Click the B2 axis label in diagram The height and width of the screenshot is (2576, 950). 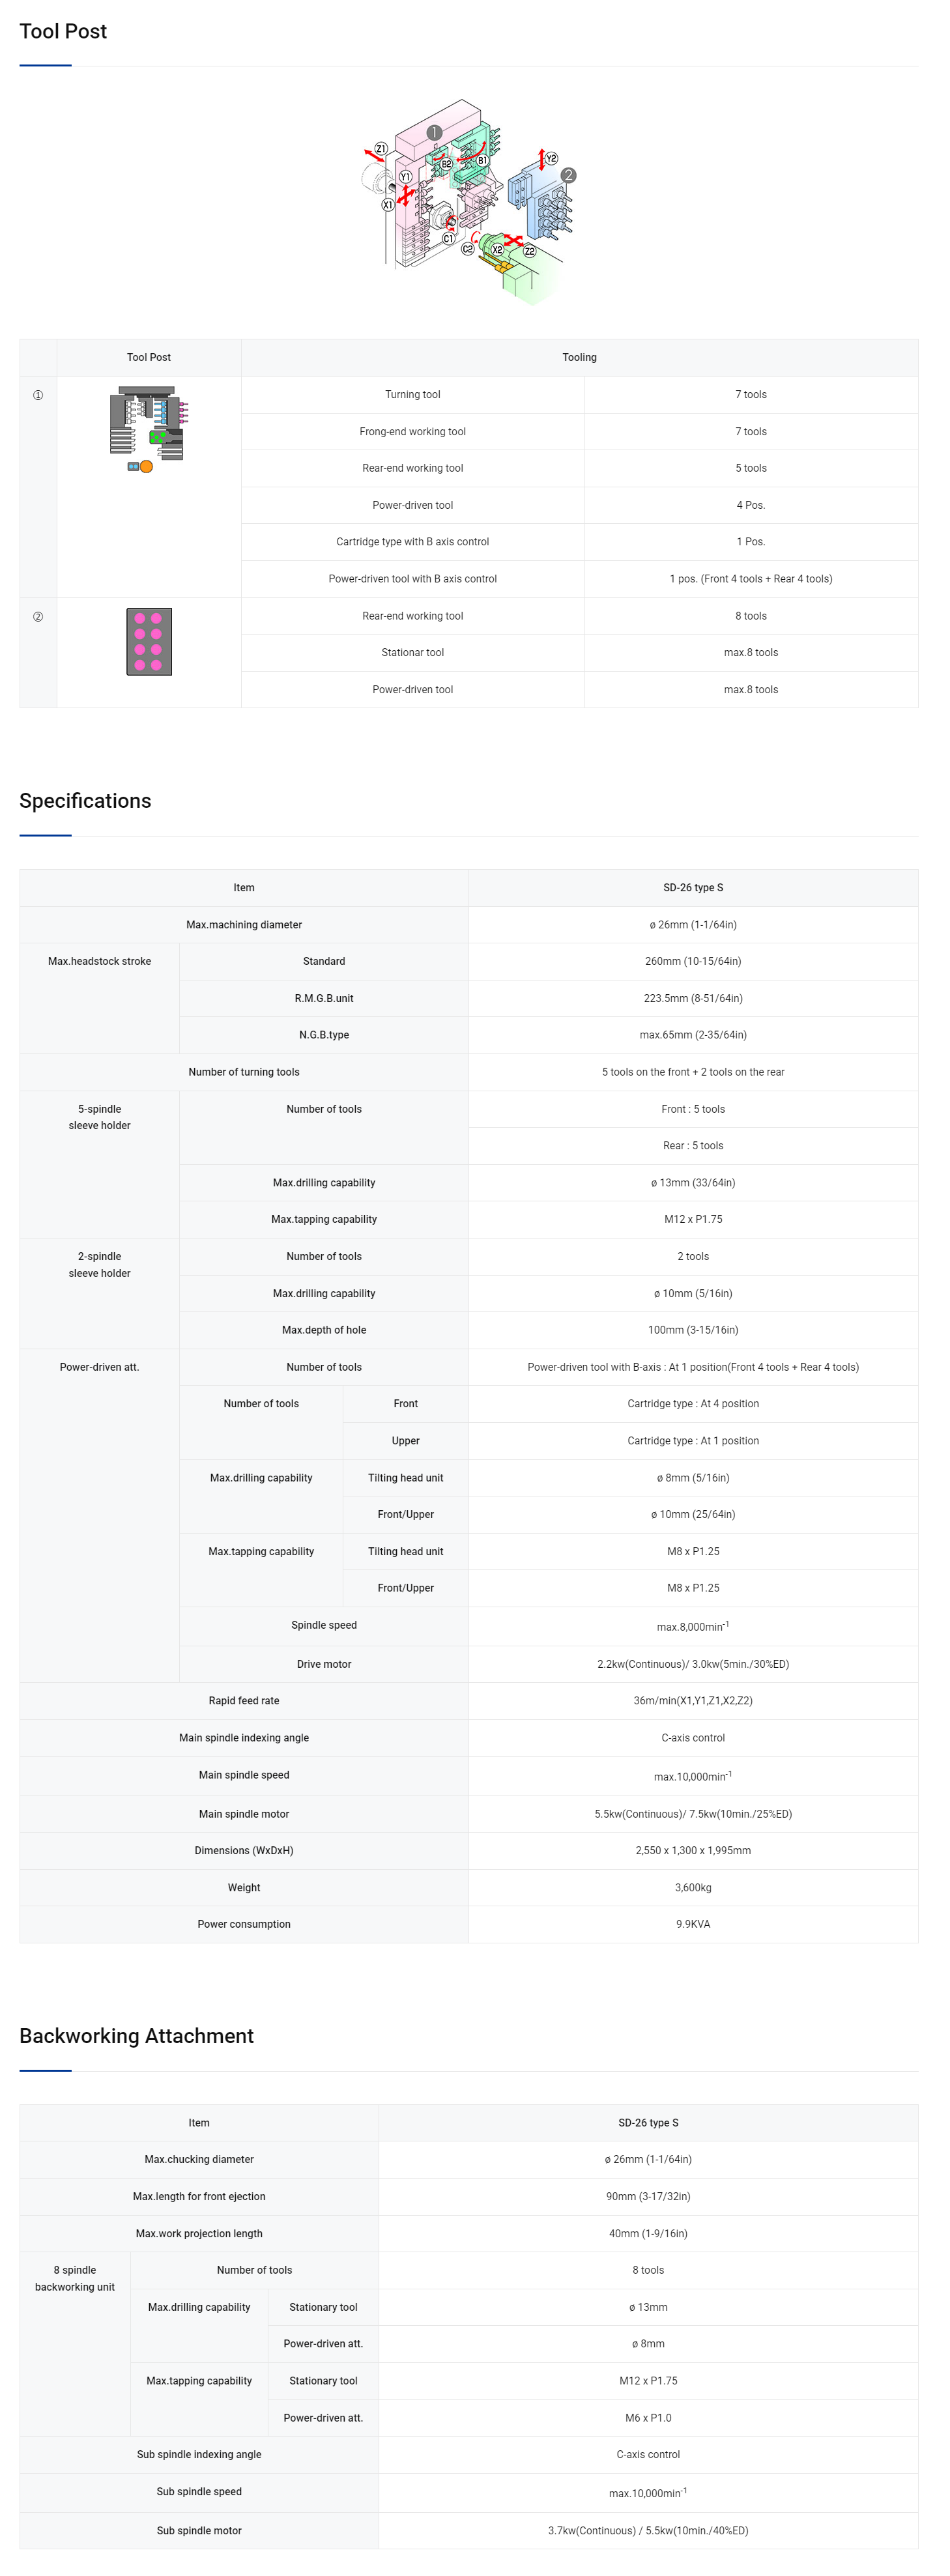coord(447,163)
